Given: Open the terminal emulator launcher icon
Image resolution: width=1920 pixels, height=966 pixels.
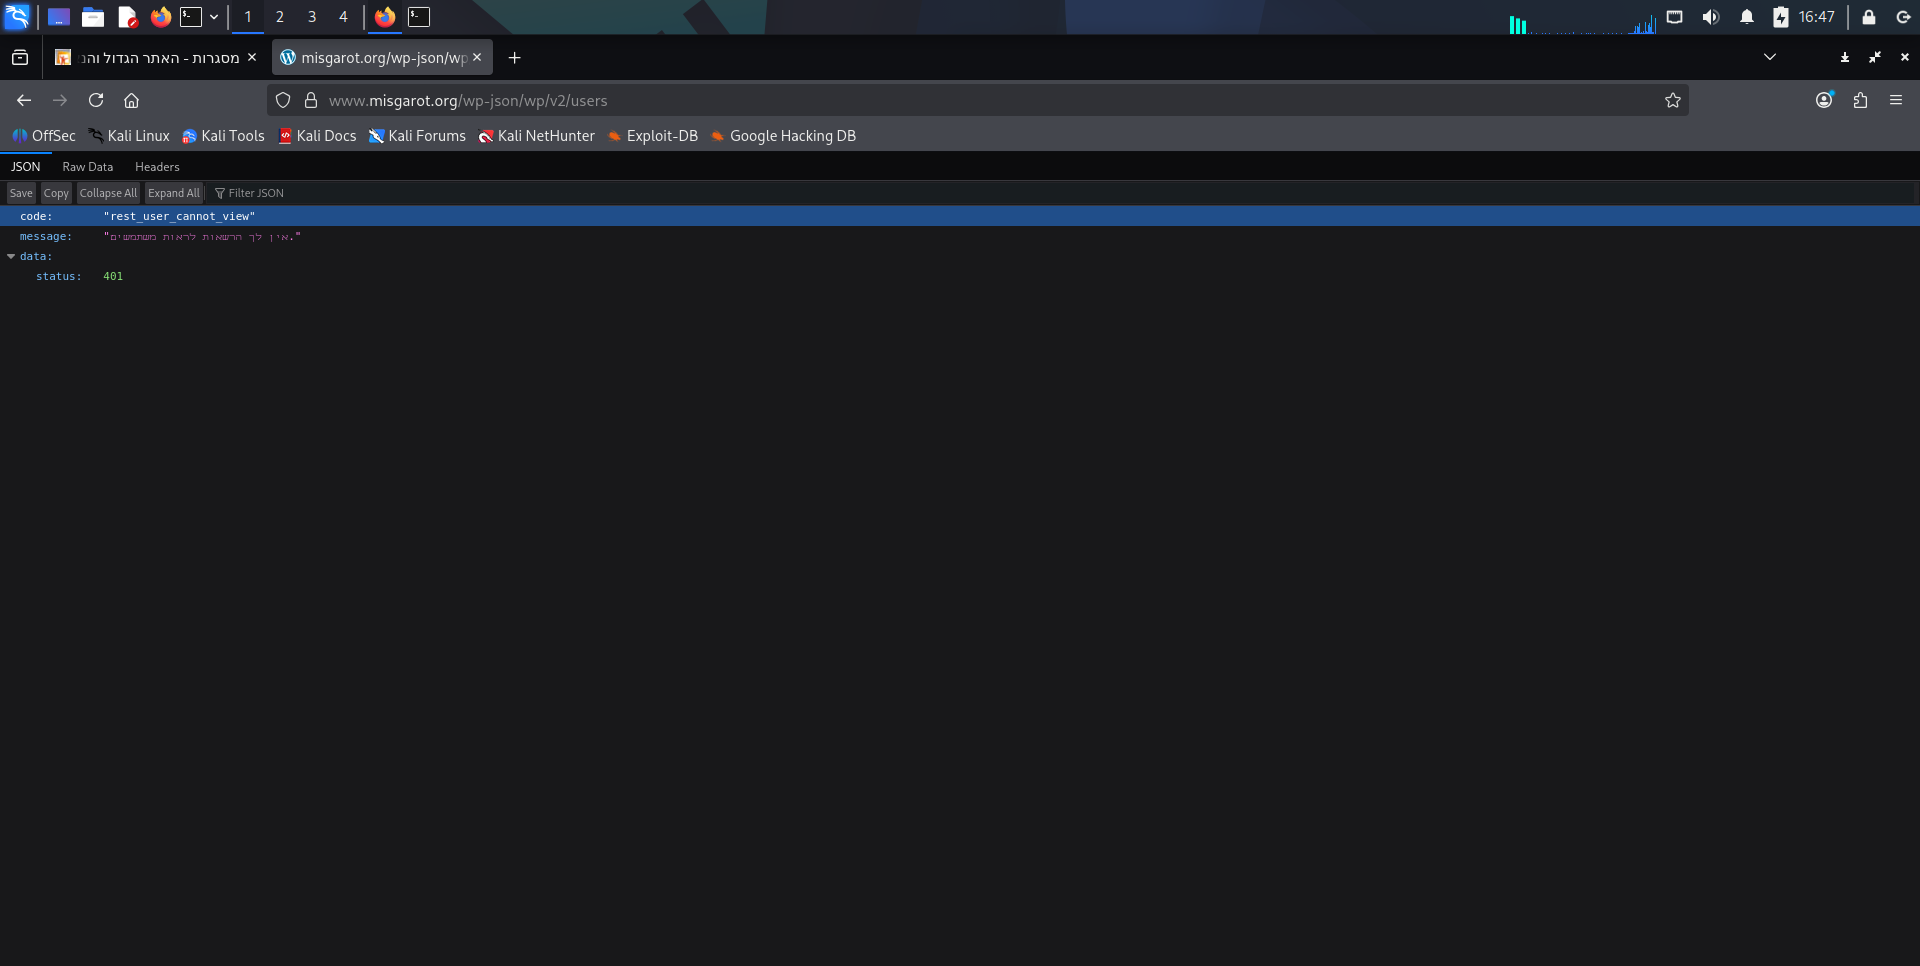Looking at the screenshot, I should pos(191,17).
